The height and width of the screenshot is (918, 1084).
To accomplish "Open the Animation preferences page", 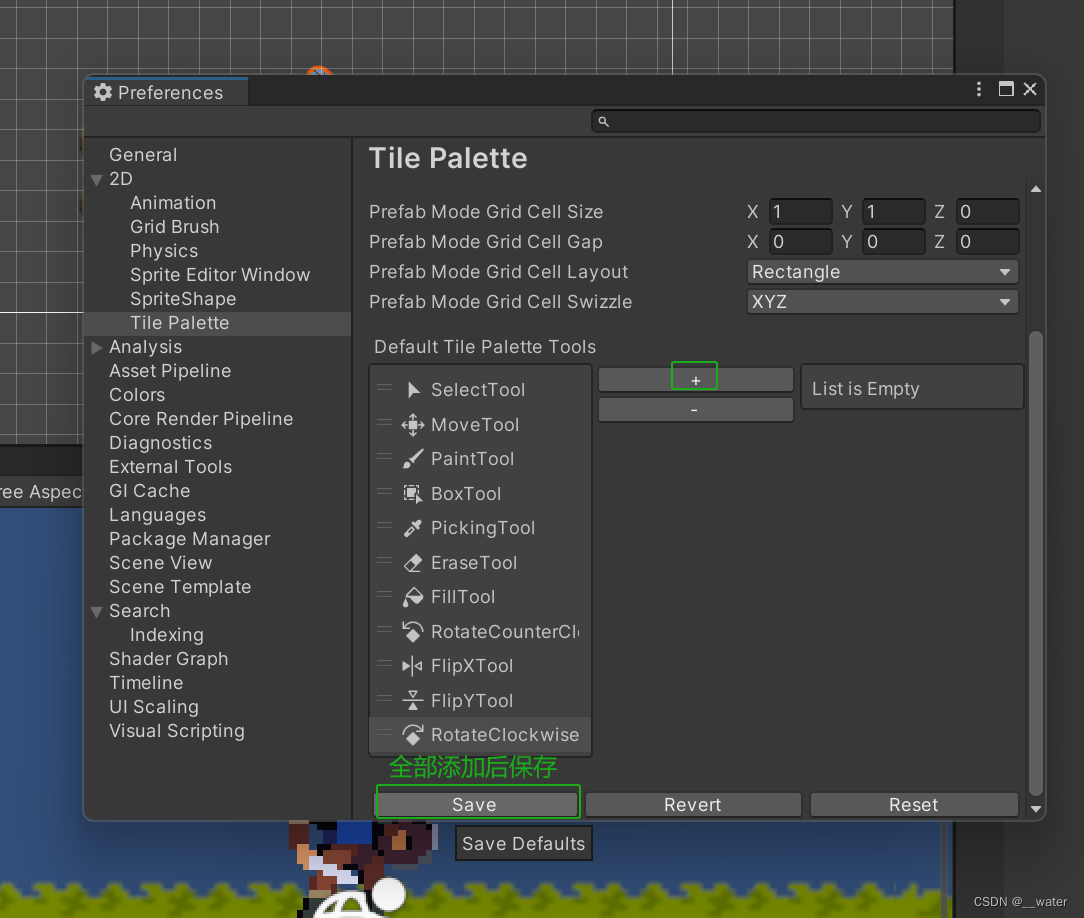I will click(x=173, y=203).
